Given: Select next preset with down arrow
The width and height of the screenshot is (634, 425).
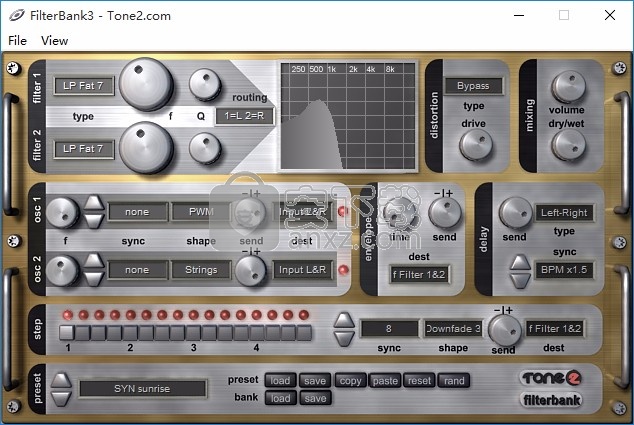Looking at the screenshot, I should (x=61, y=398).
